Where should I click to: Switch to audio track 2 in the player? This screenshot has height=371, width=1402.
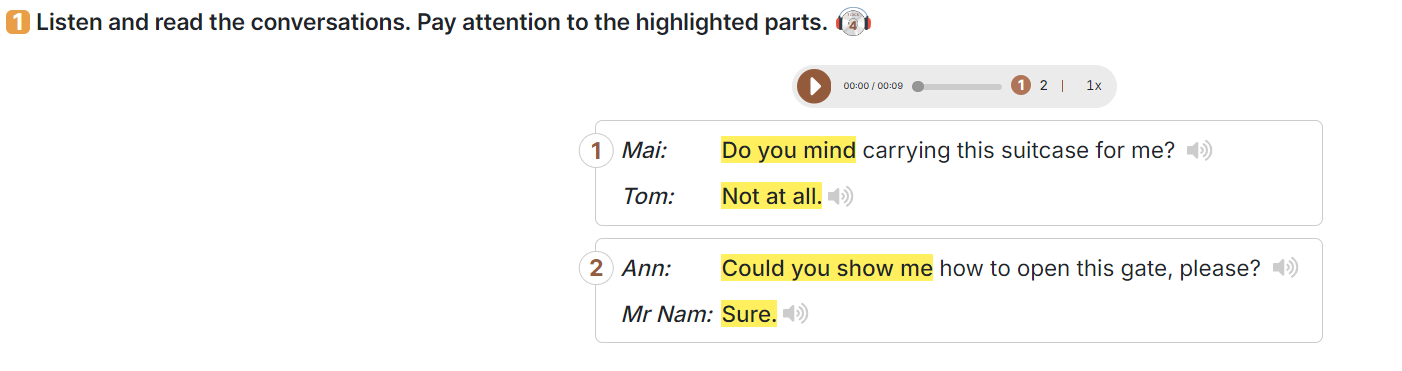coord(1043,86)
